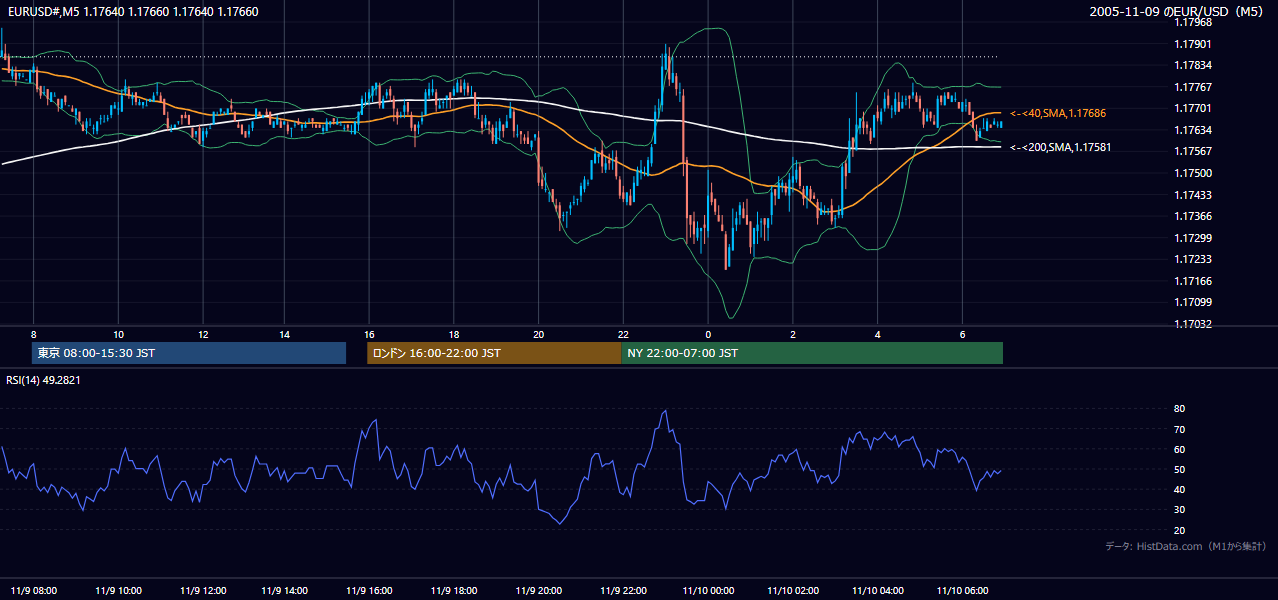Click price axis label 1.17701
Screen dimensions: 1278x600
point(1192,108)
